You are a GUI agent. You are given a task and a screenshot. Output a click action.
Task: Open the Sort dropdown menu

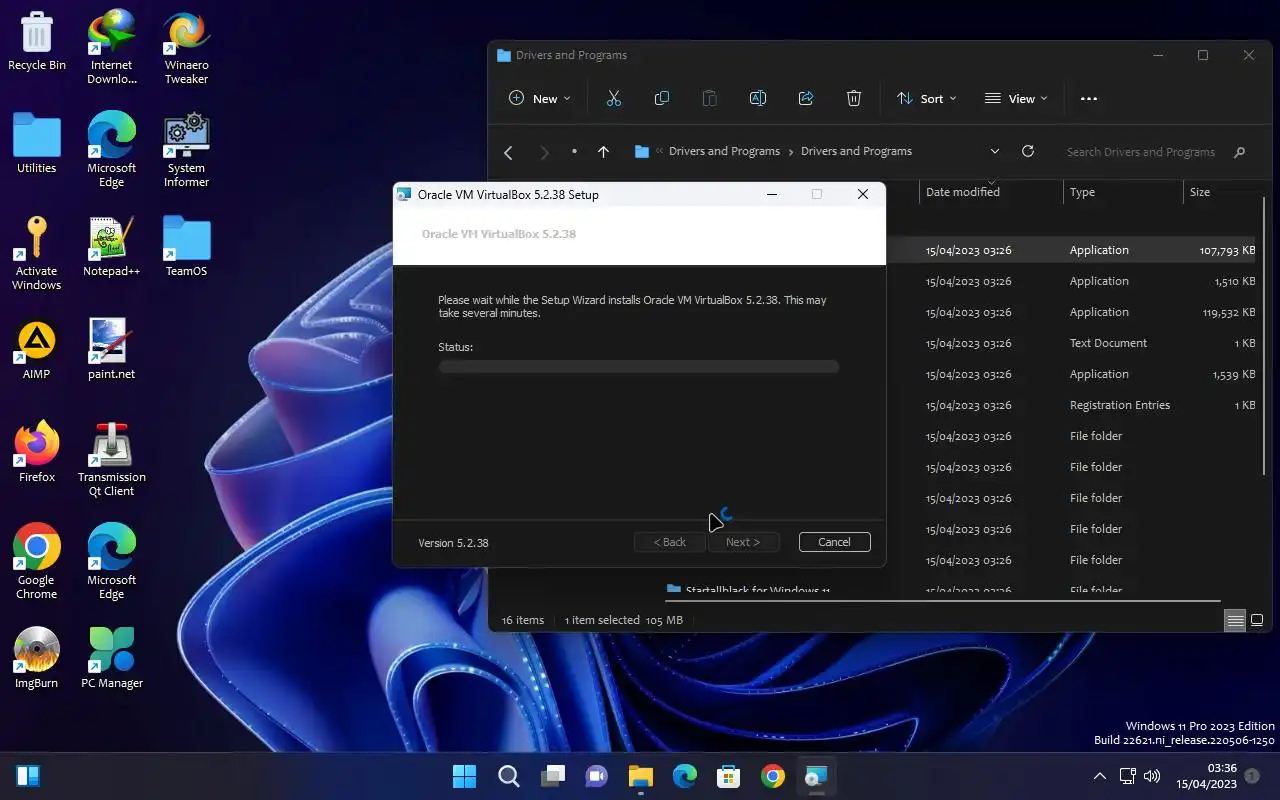pyautogui.click(x=927, y=98)
